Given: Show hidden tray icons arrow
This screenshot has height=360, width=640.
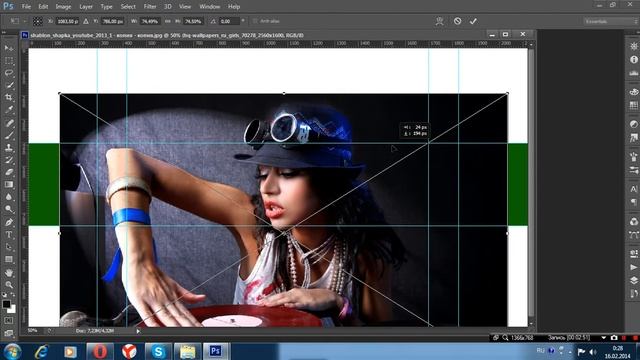Looking at the screenshot, I should 570,351.
